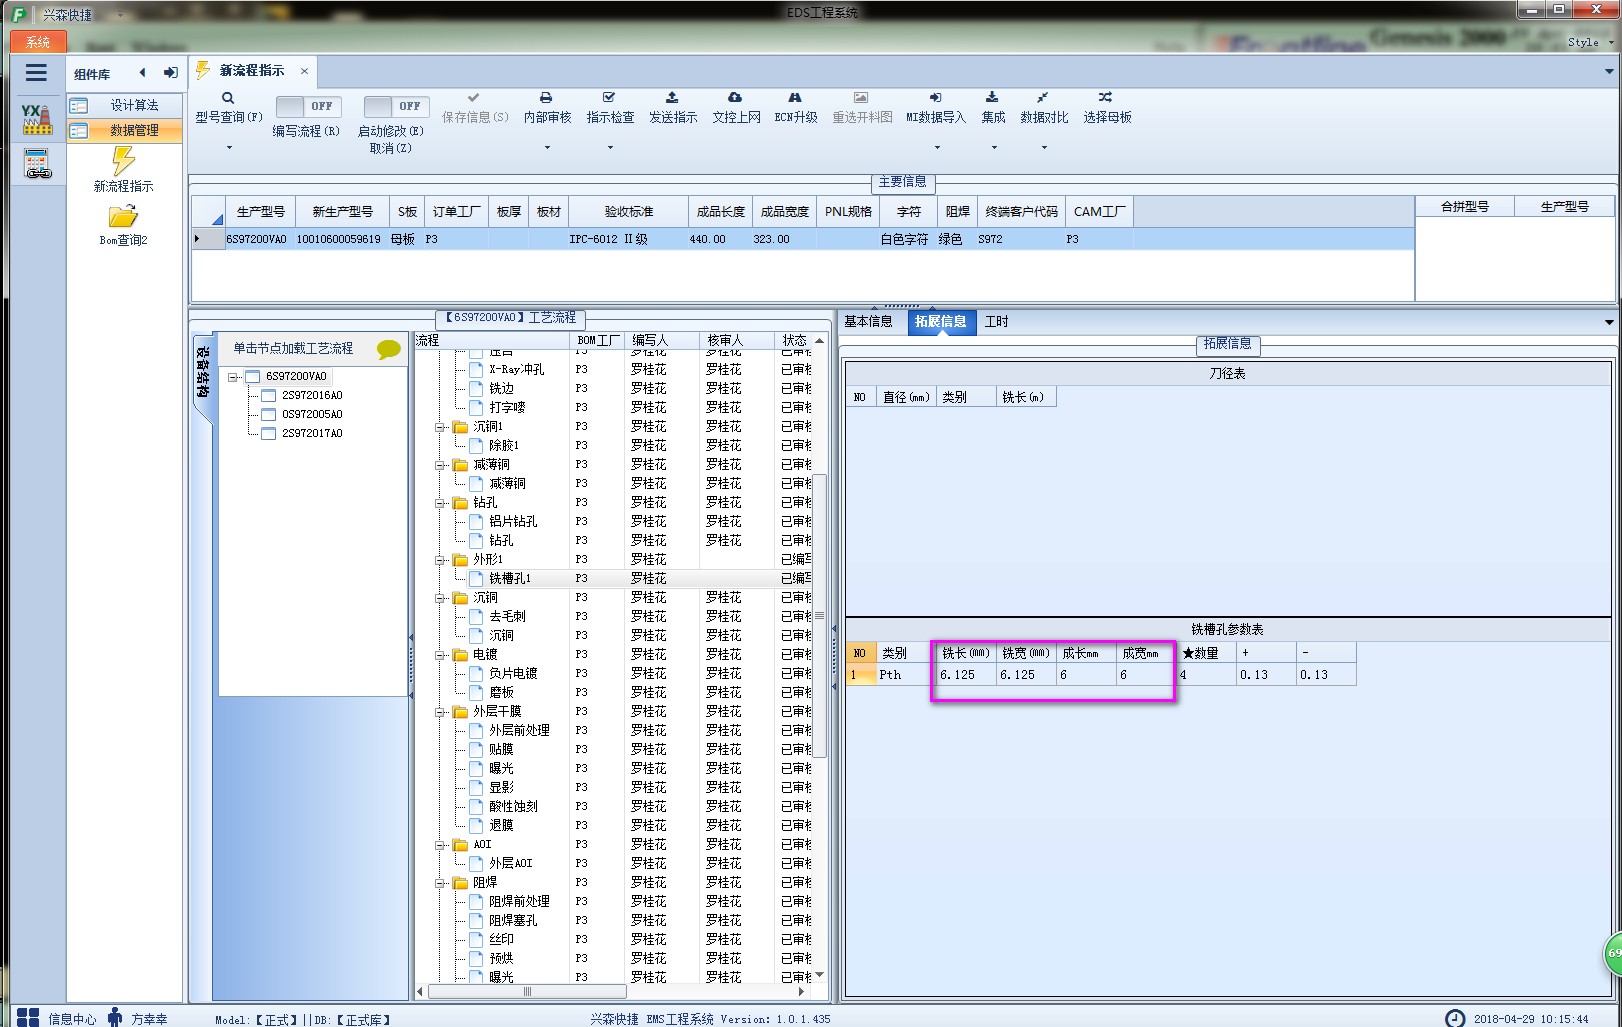
Task: Switch to the 基本信息 tab
Action: 868,322
